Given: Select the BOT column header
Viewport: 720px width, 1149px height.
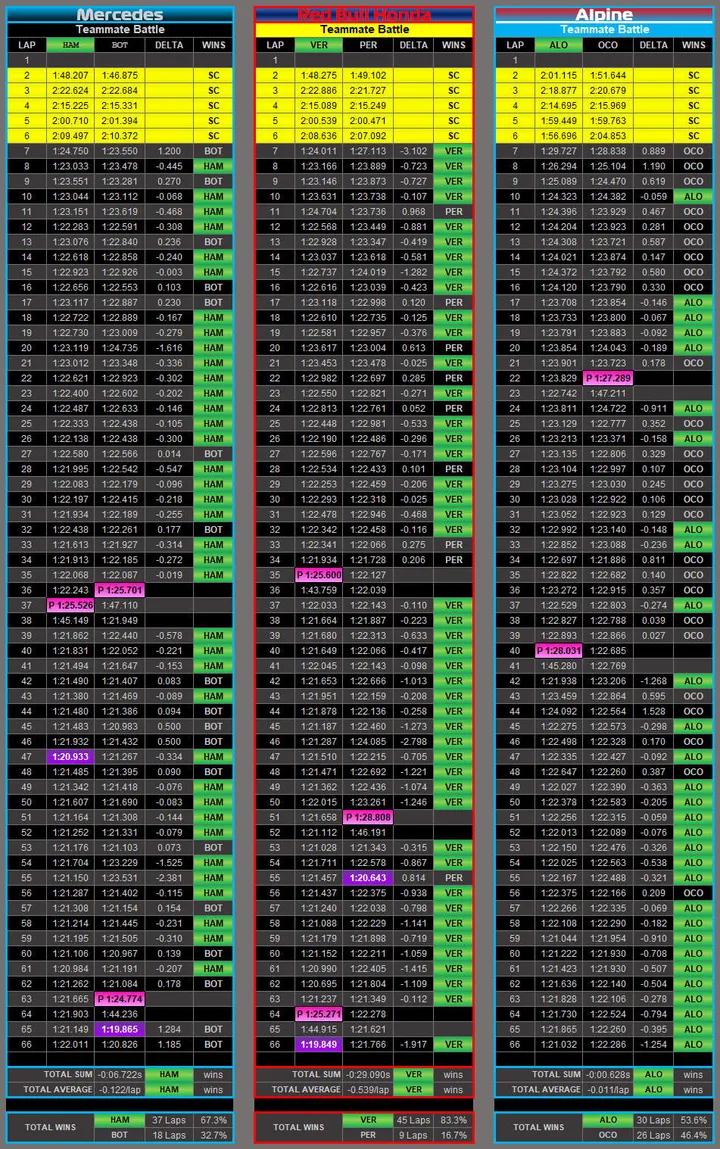Looking at the screenshot, I should [120, 45].
